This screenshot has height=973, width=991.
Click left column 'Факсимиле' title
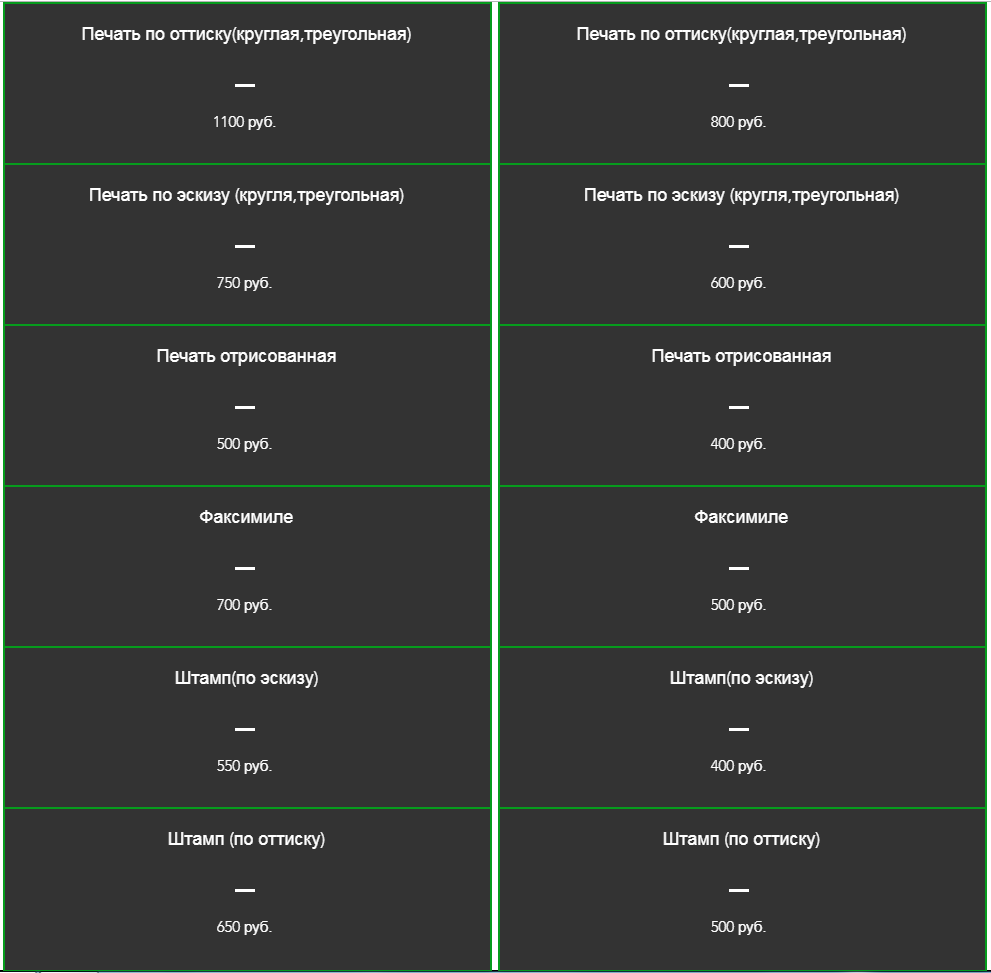(x=246, y=517)
